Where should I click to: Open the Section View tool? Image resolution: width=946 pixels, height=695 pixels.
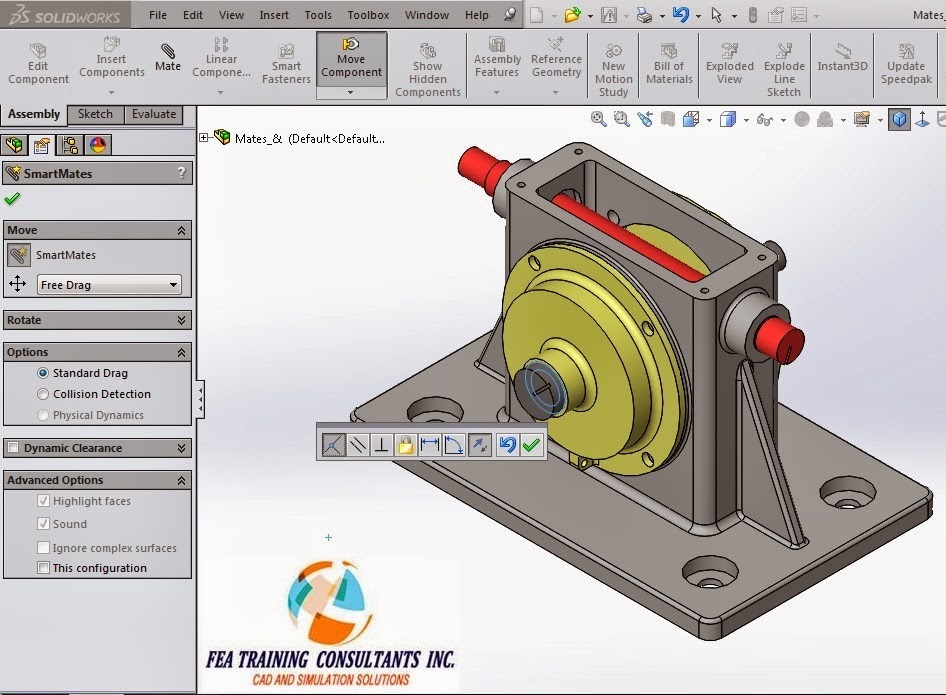pos(667,119)
